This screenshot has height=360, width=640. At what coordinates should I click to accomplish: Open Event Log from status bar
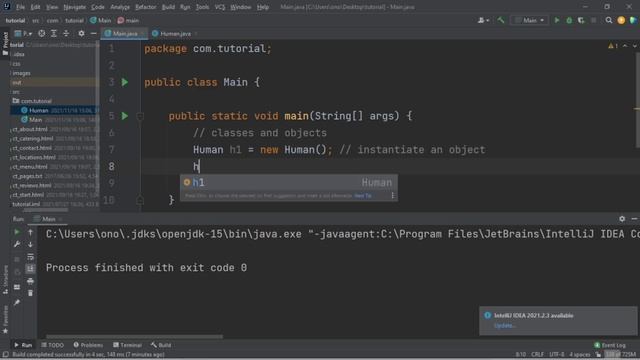click(610, 345)
